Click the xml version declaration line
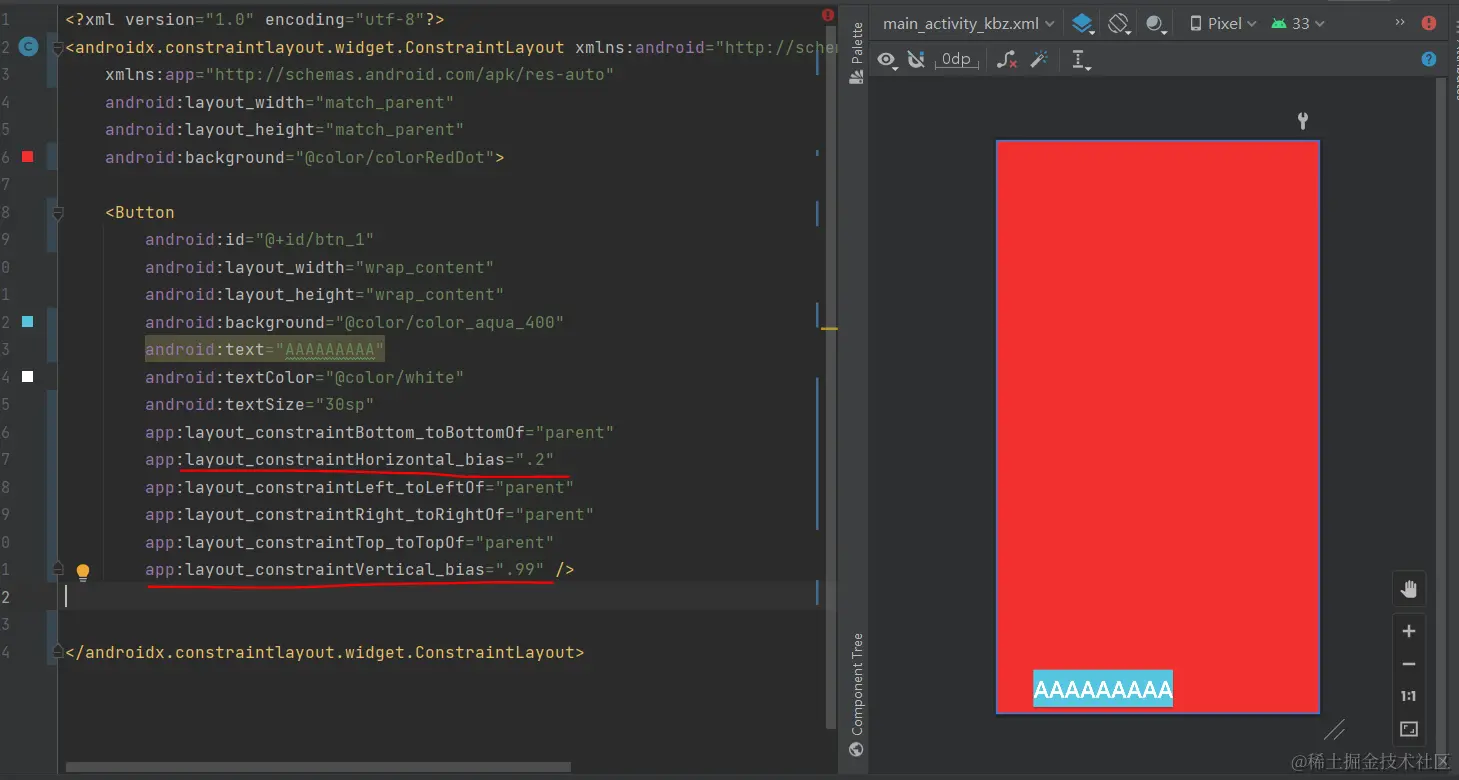1459x780 pixels. click(x=255, y=19)
